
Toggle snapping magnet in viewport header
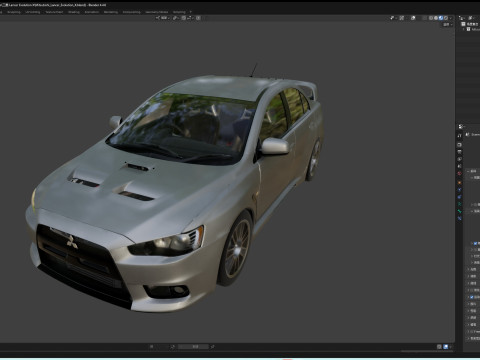[184, 18]
